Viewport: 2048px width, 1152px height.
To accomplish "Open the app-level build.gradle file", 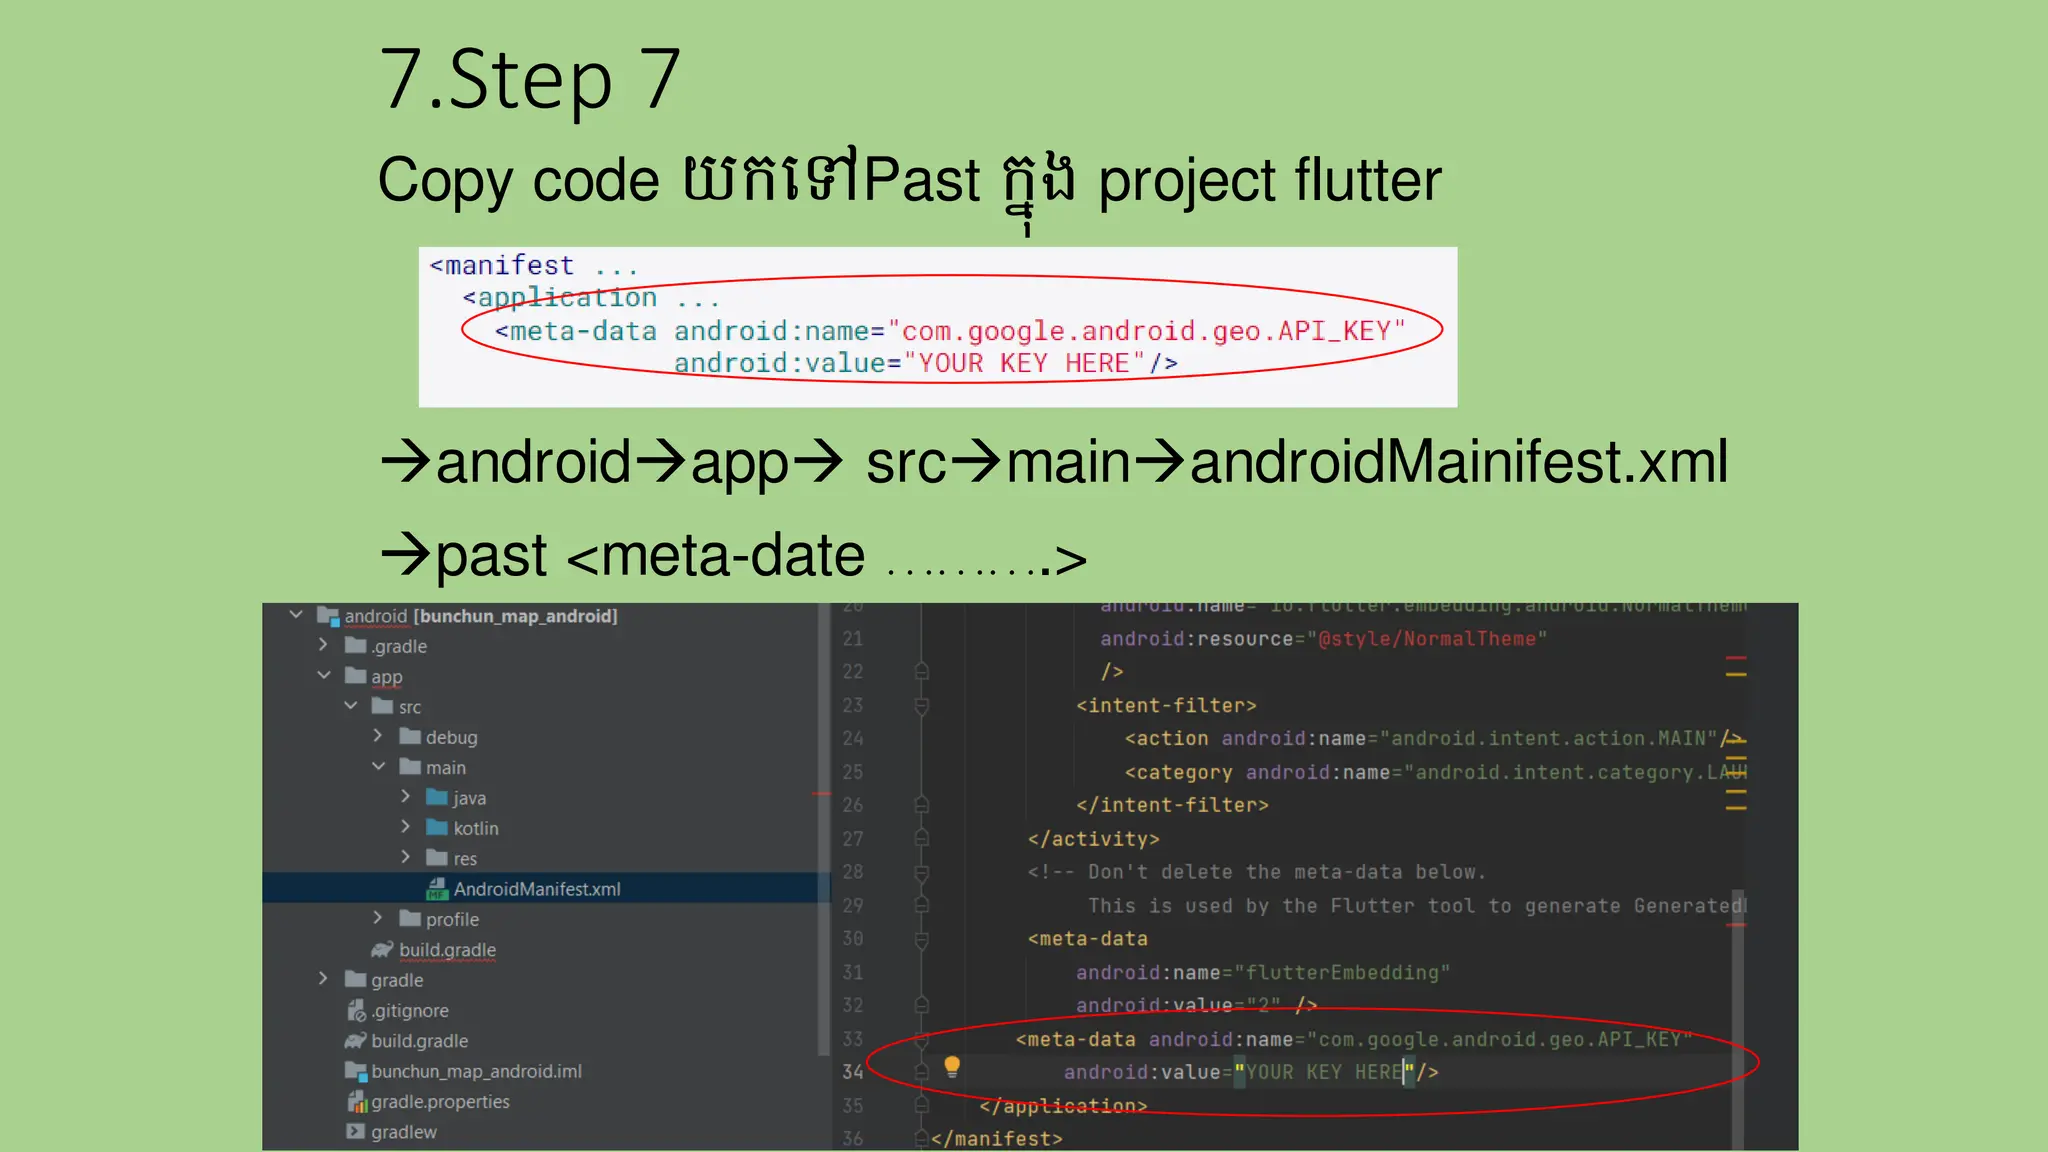I will [x=447, y=949].
